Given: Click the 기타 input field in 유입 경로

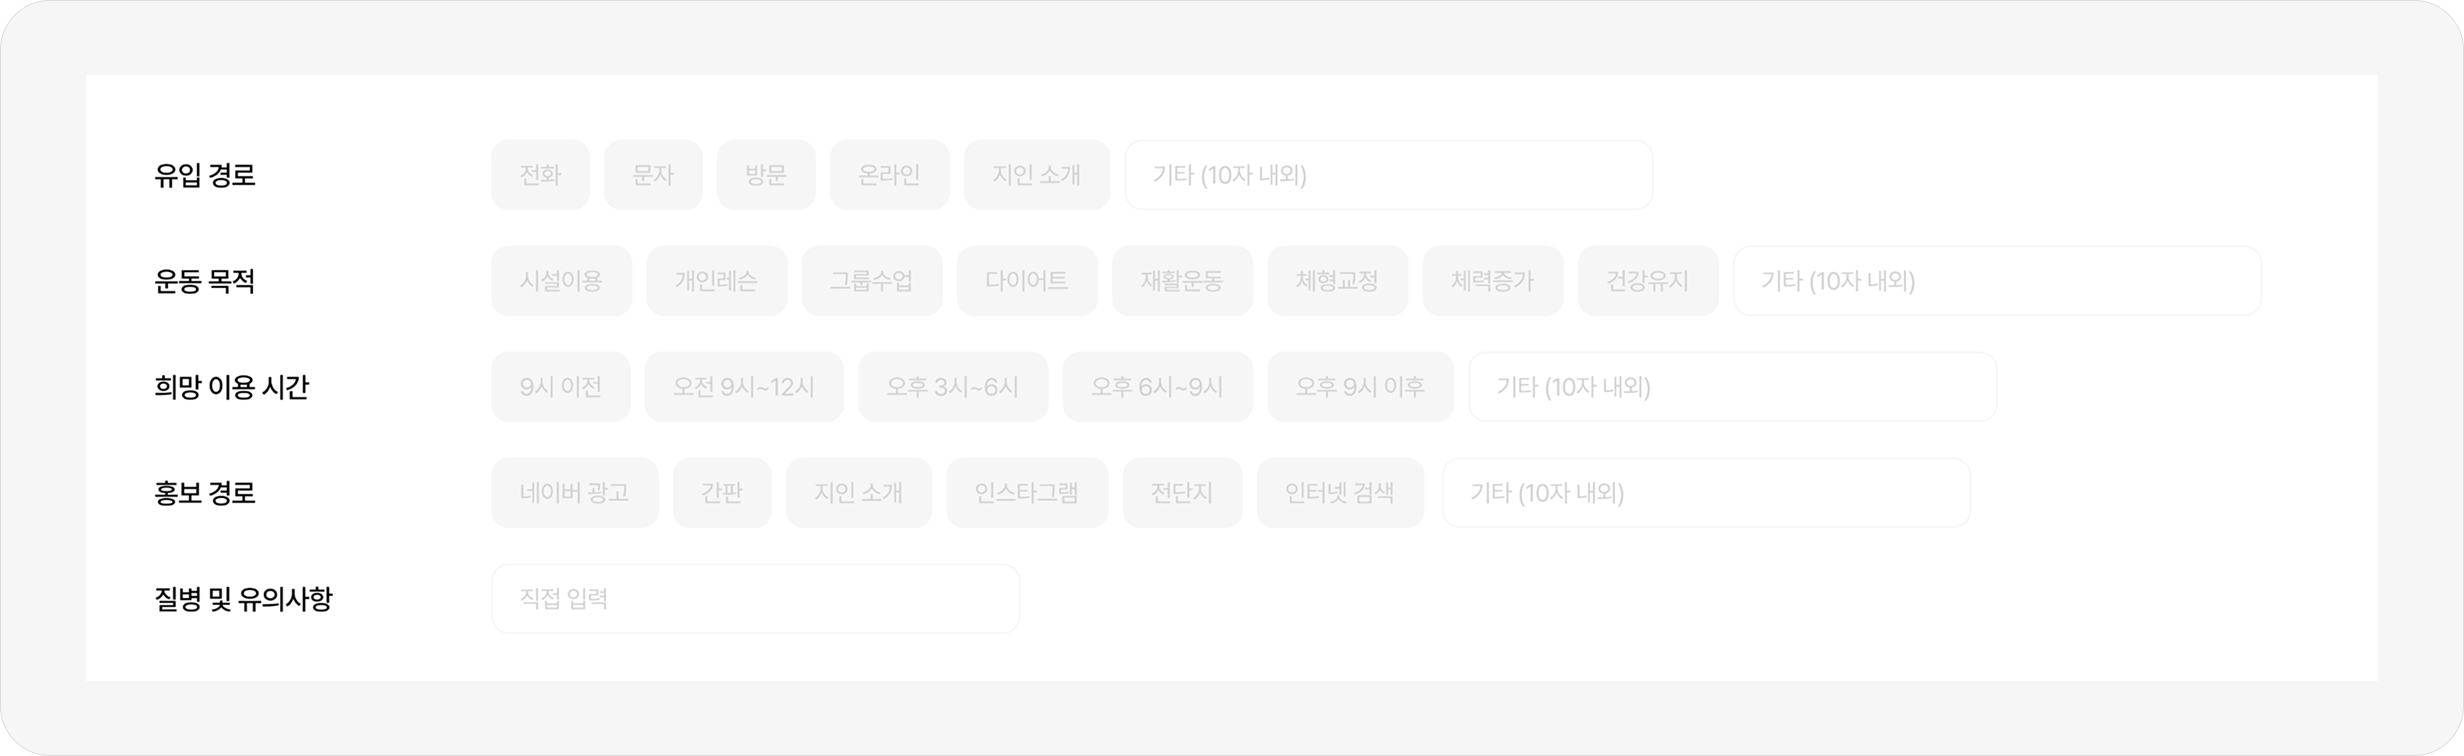Looking at the screenshot, I should click(x=1388, y=175).
